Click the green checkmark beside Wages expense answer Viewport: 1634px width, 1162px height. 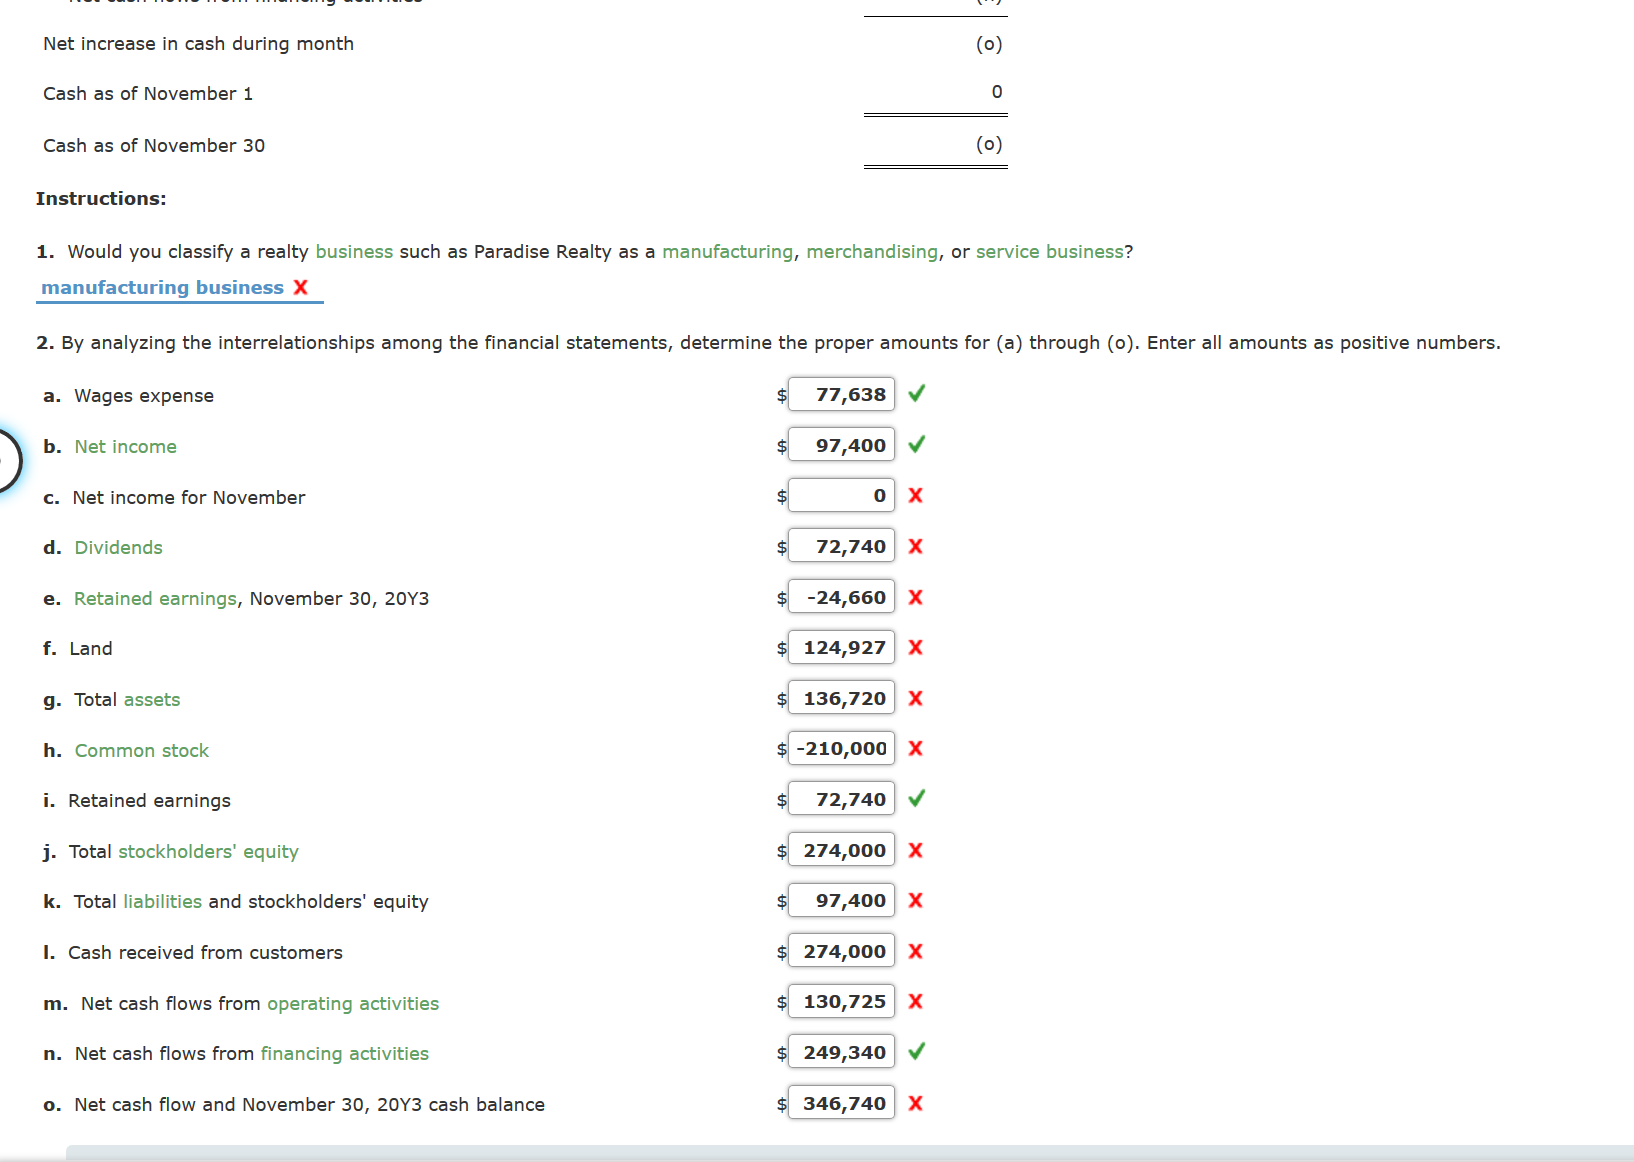(x=916, y=394)
